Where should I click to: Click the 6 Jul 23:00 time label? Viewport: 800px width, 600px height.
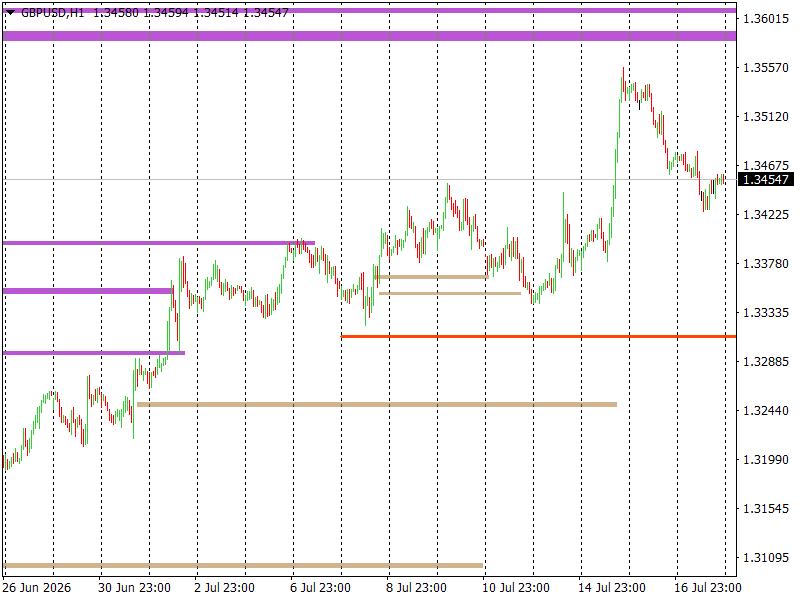320,588
